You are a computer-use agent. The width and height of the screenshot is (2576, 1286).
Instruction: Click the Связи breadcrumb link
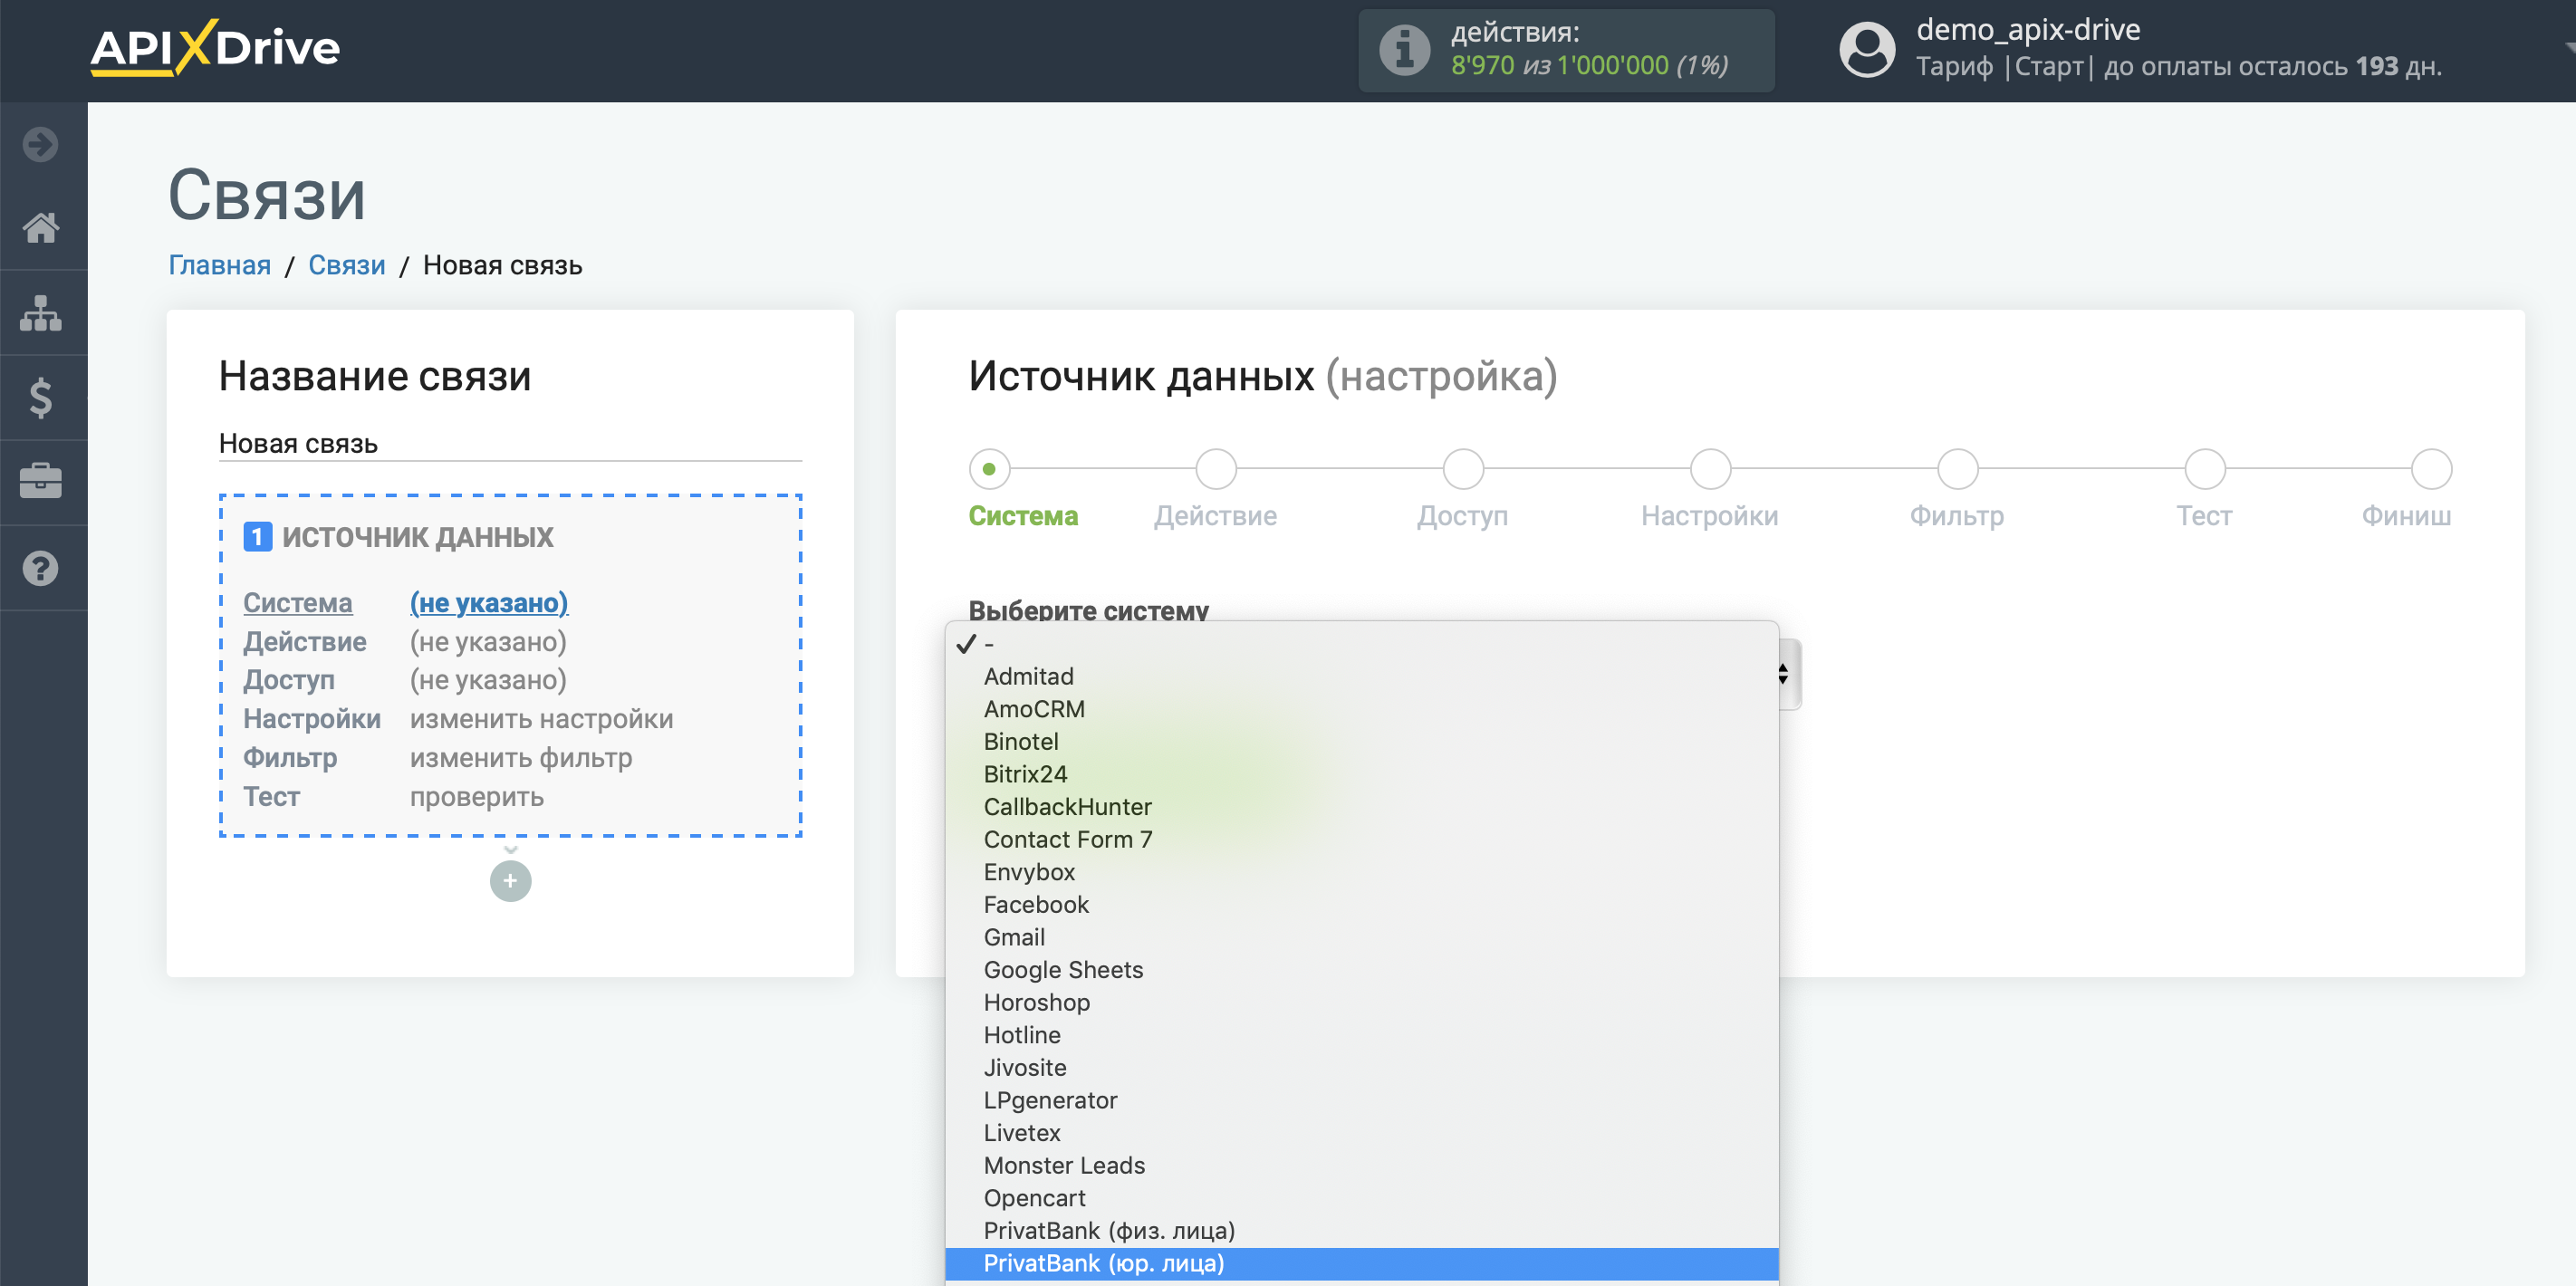coord(345,263)
